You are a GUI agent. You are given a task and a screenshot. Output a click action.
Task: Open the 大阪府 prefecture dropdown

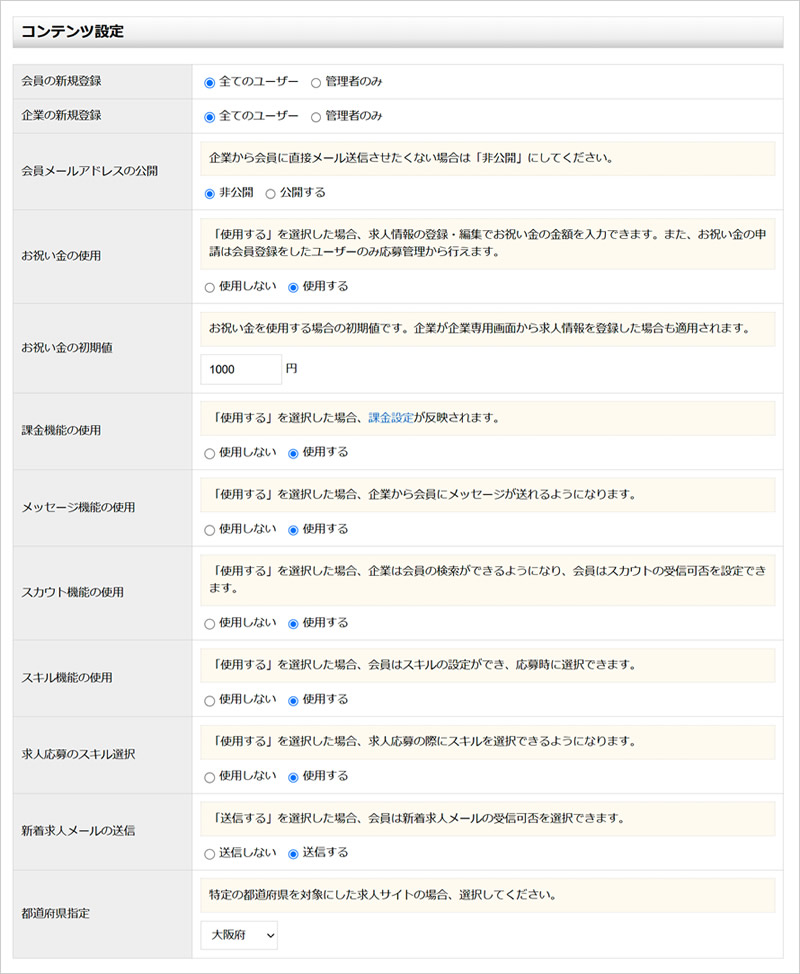(x=240, y=935)
